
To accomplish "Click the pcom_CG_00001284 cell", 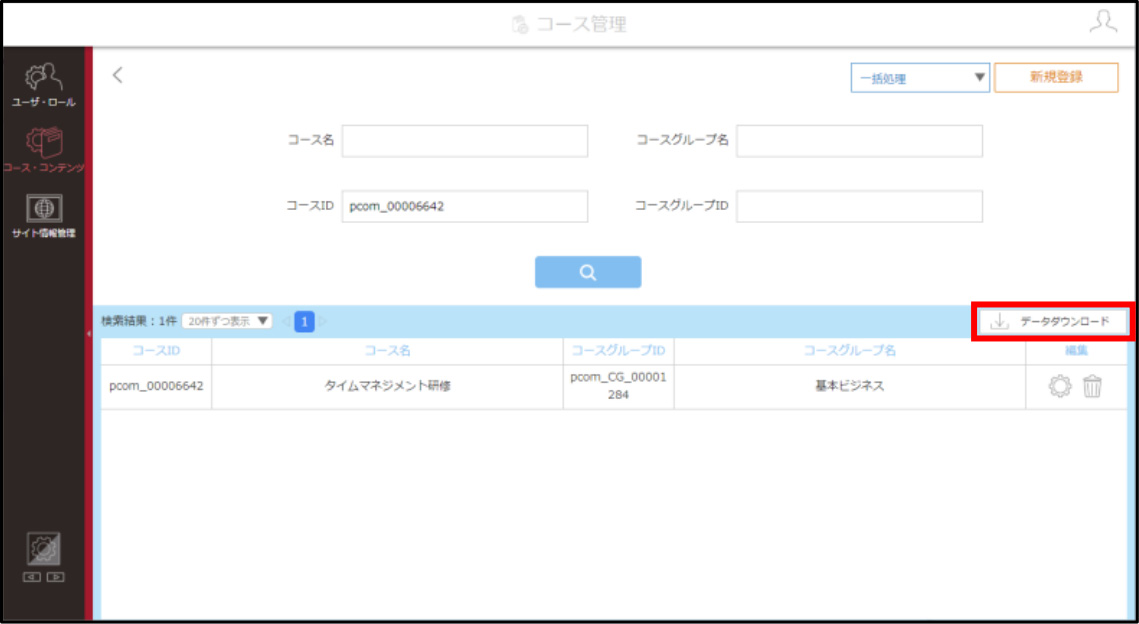I will pos(619,386).
